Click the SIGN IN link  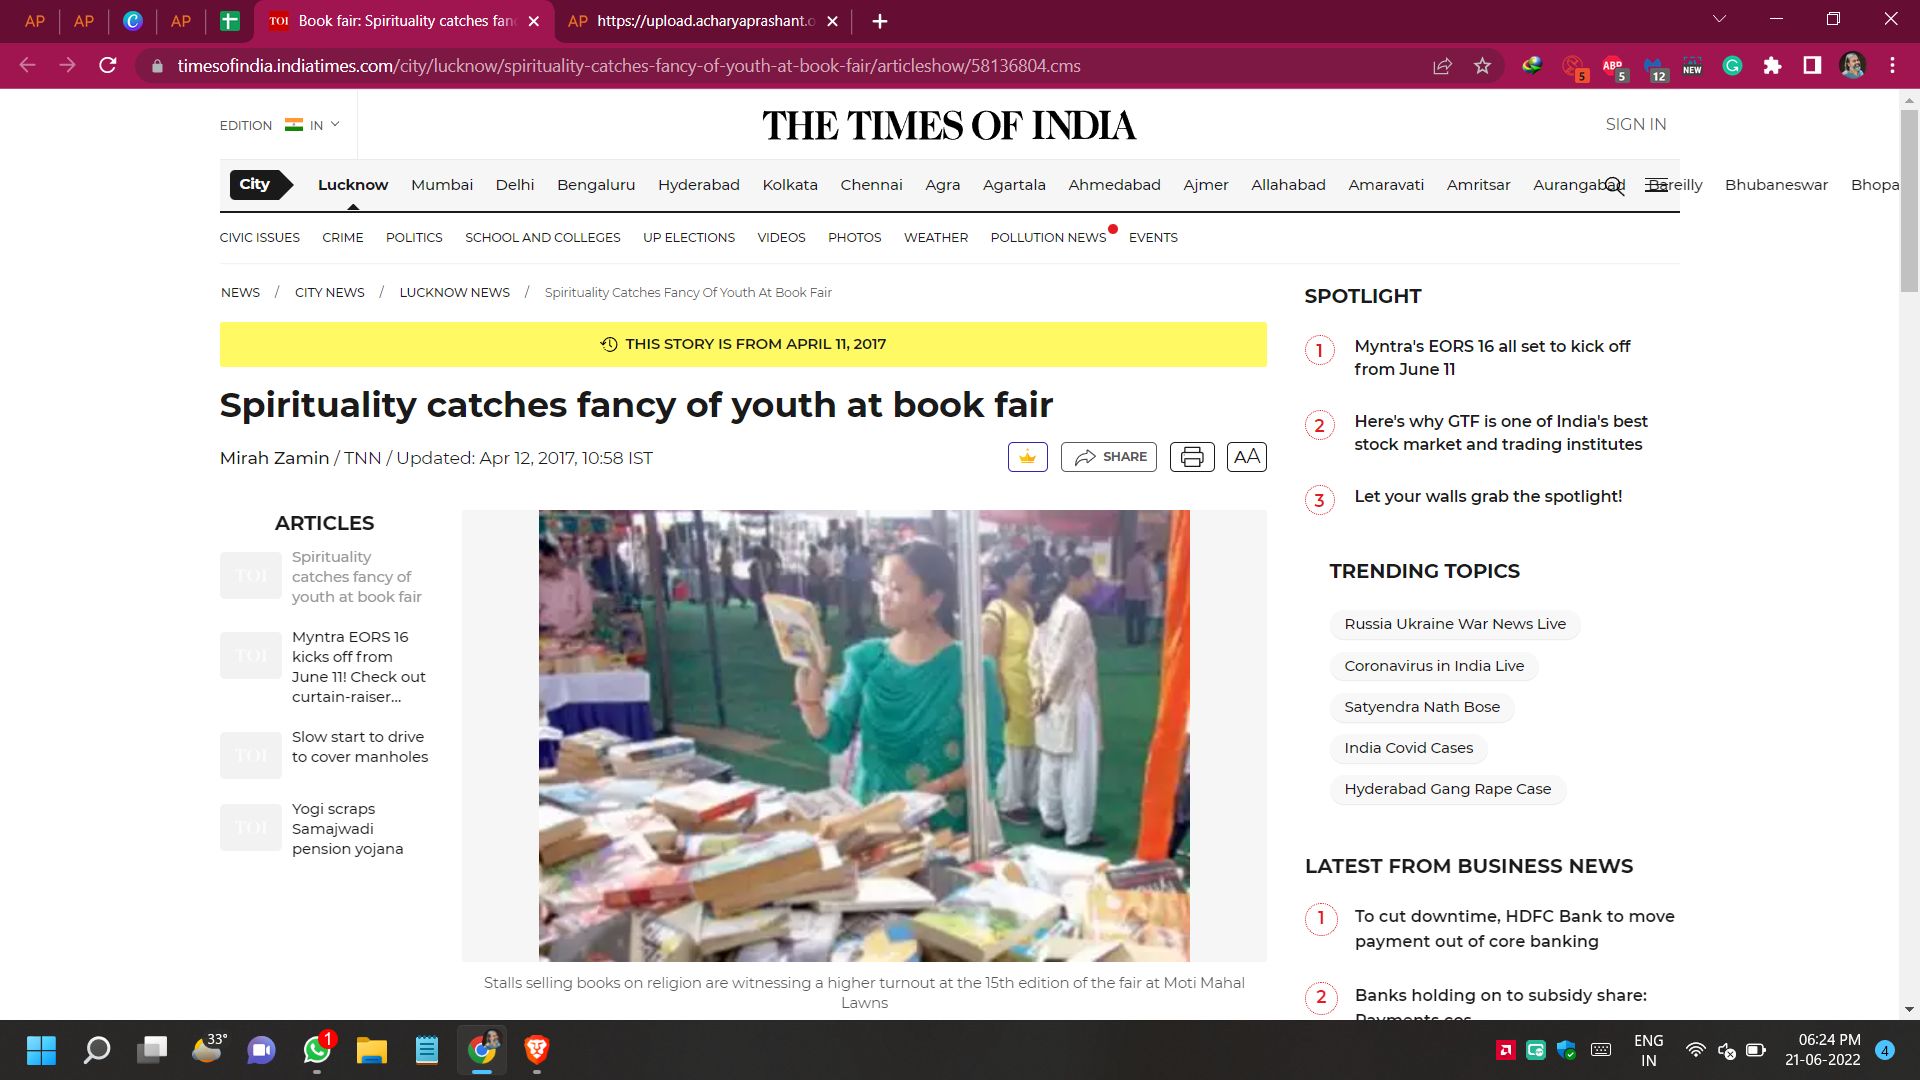coord(1635,124)
